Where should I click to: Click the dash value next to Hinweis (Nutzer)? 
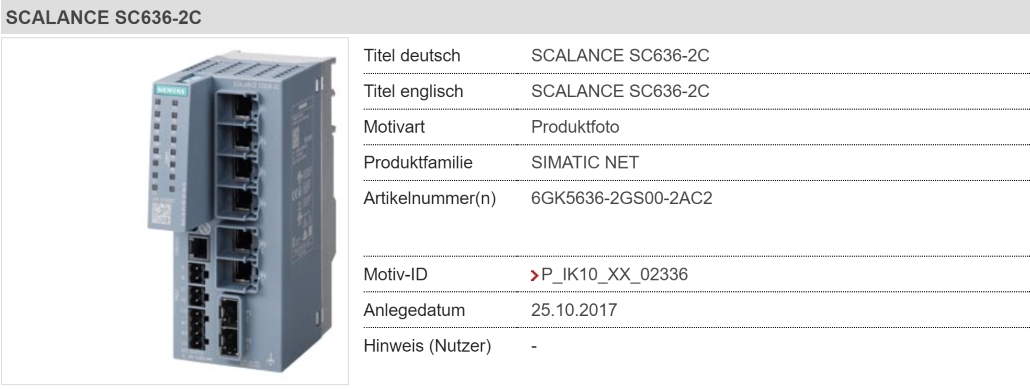pyautogui.click(x=534, y=346)
